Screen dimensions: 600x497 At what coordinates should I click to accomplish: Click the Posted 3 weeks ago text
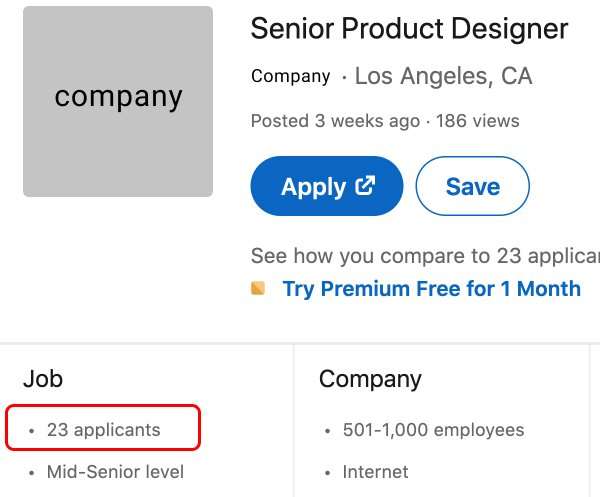pos(335,121)
